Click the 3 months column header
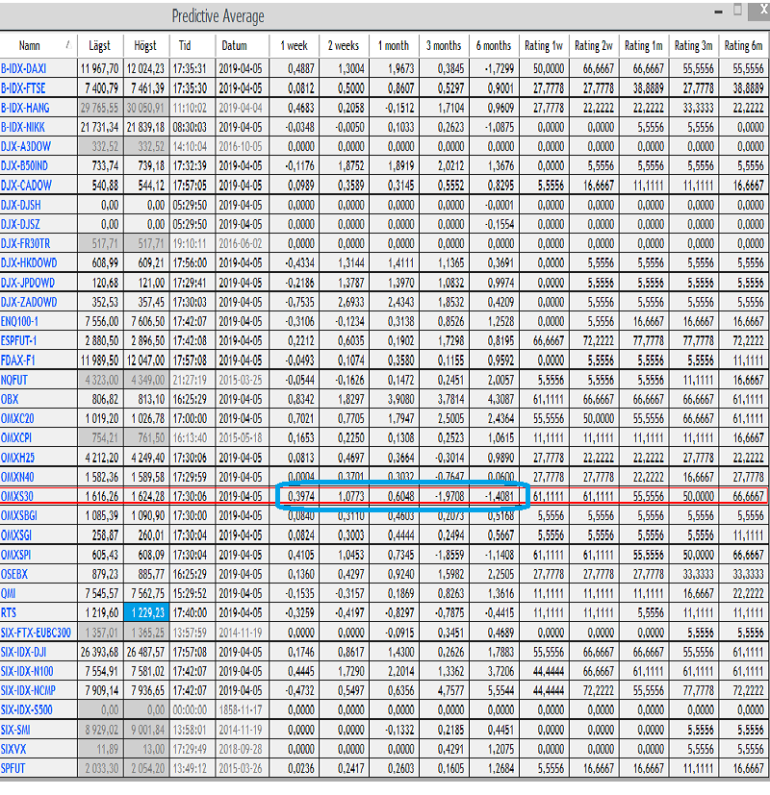Image resolution: width=770 pixels, height=795 pixels. [x=444, y=46]
